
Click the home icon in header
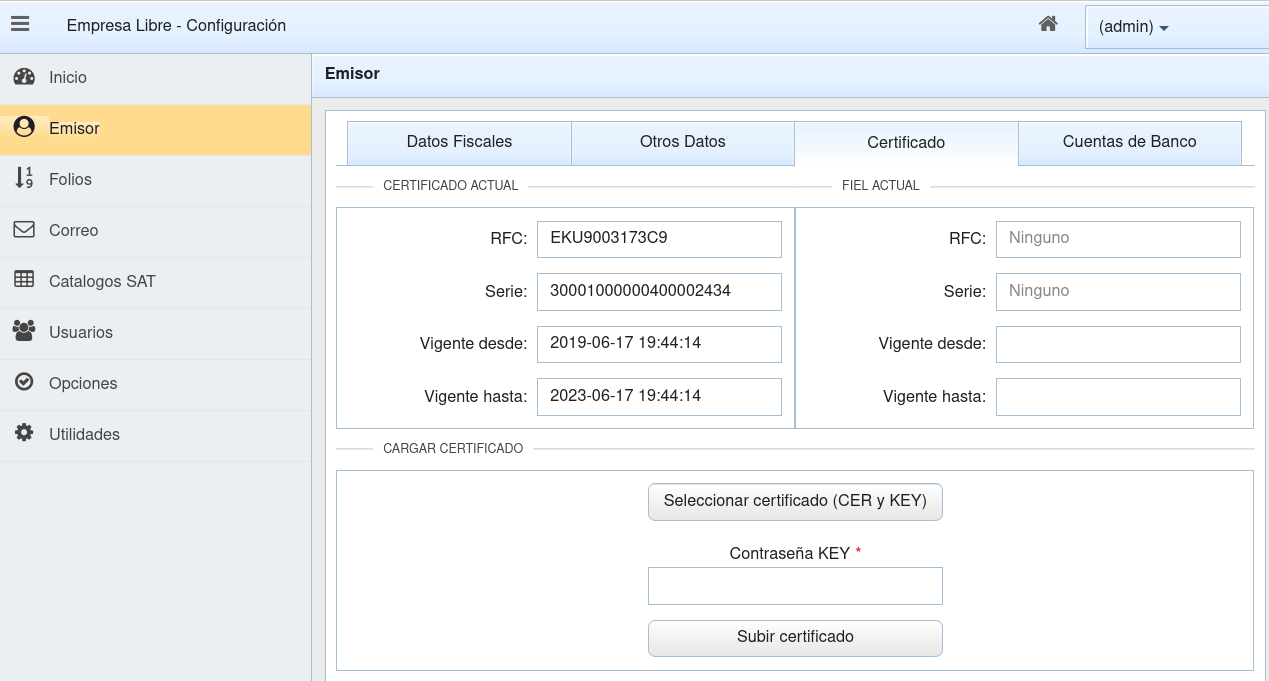coord(1048,24)
